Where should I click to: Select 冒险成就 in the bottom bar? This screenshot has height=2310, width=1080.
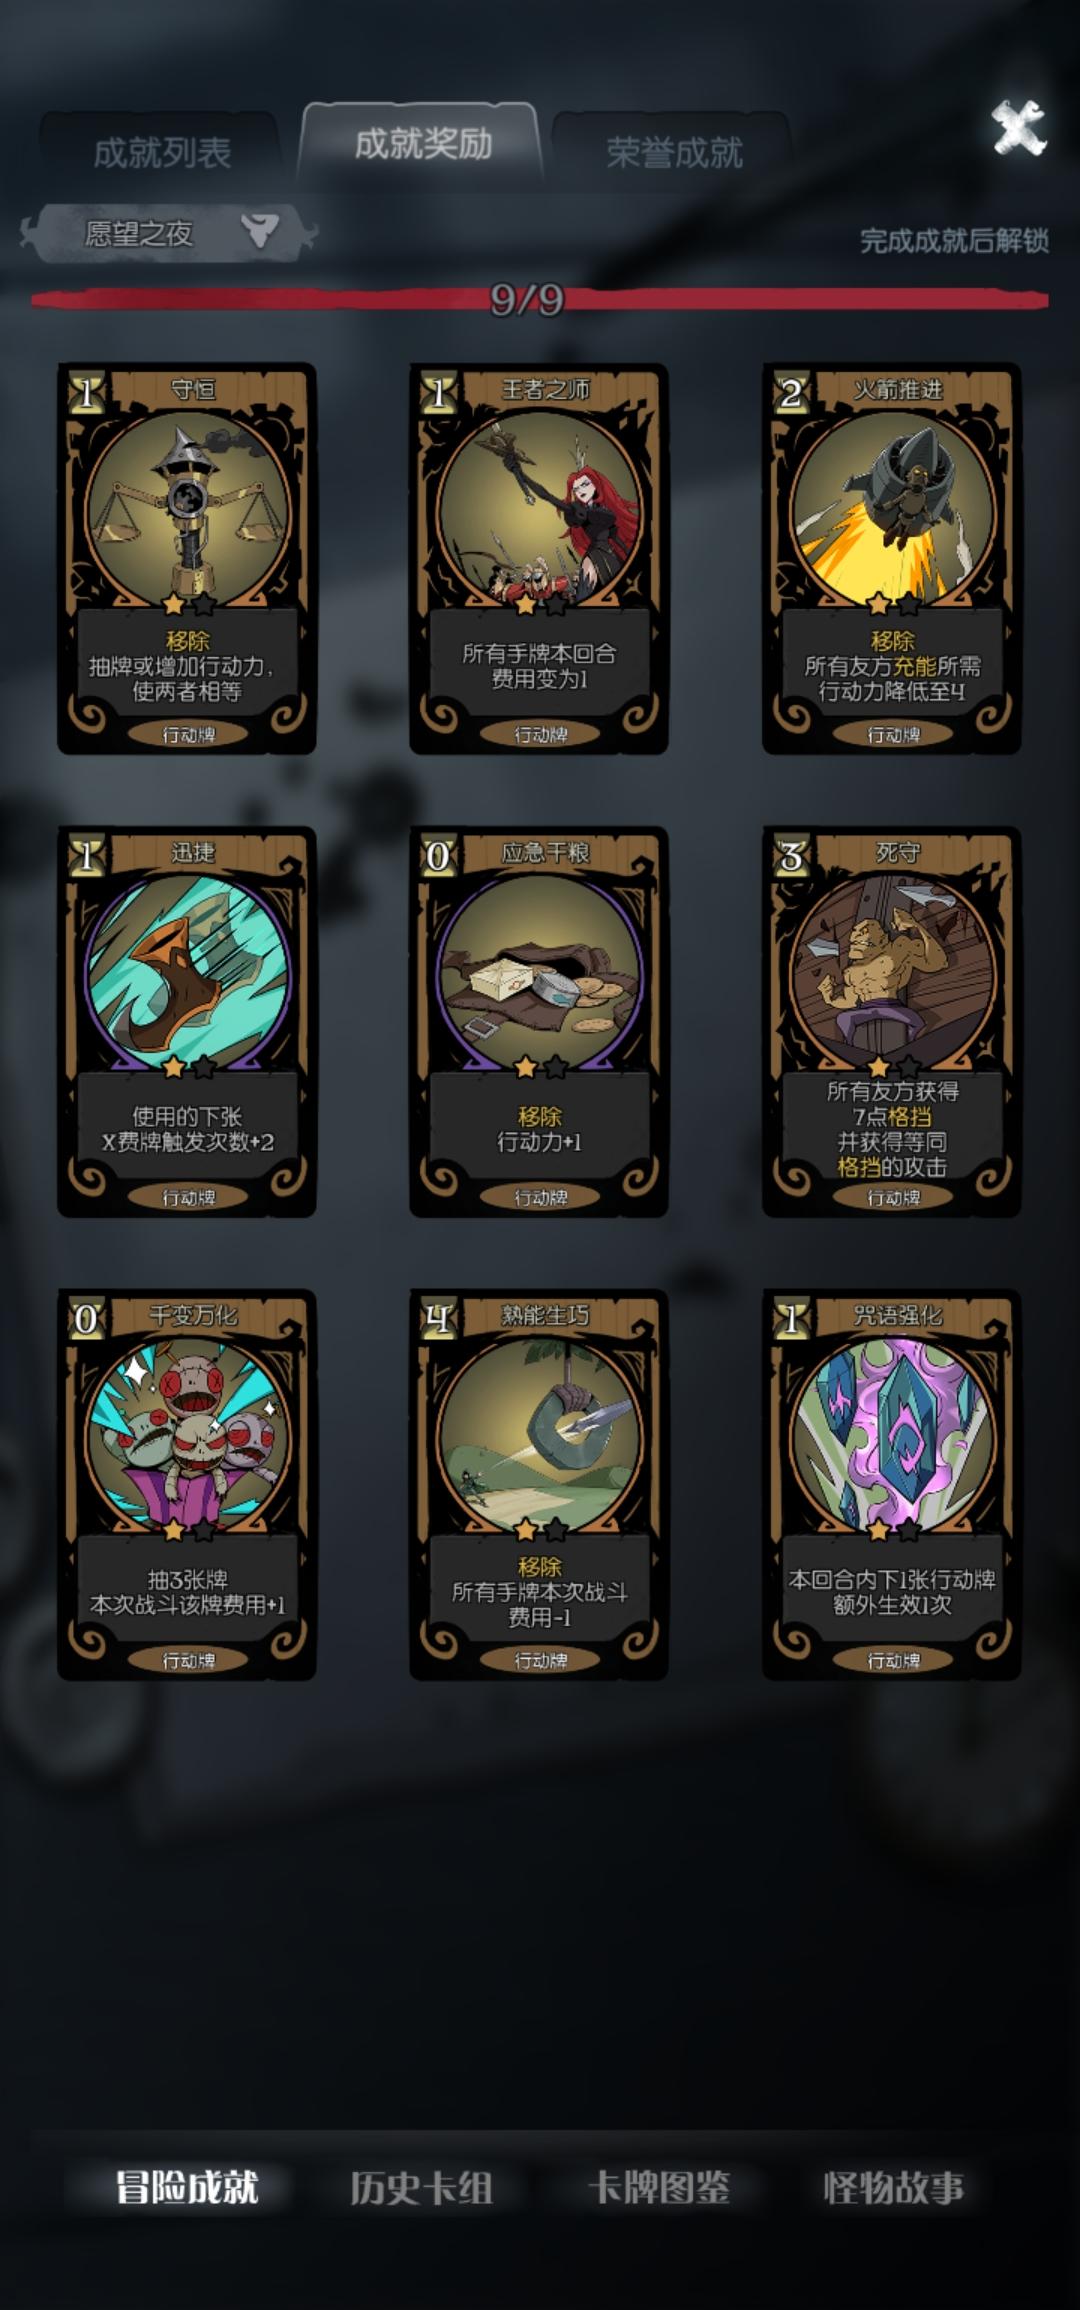[x=187, y=2188]
